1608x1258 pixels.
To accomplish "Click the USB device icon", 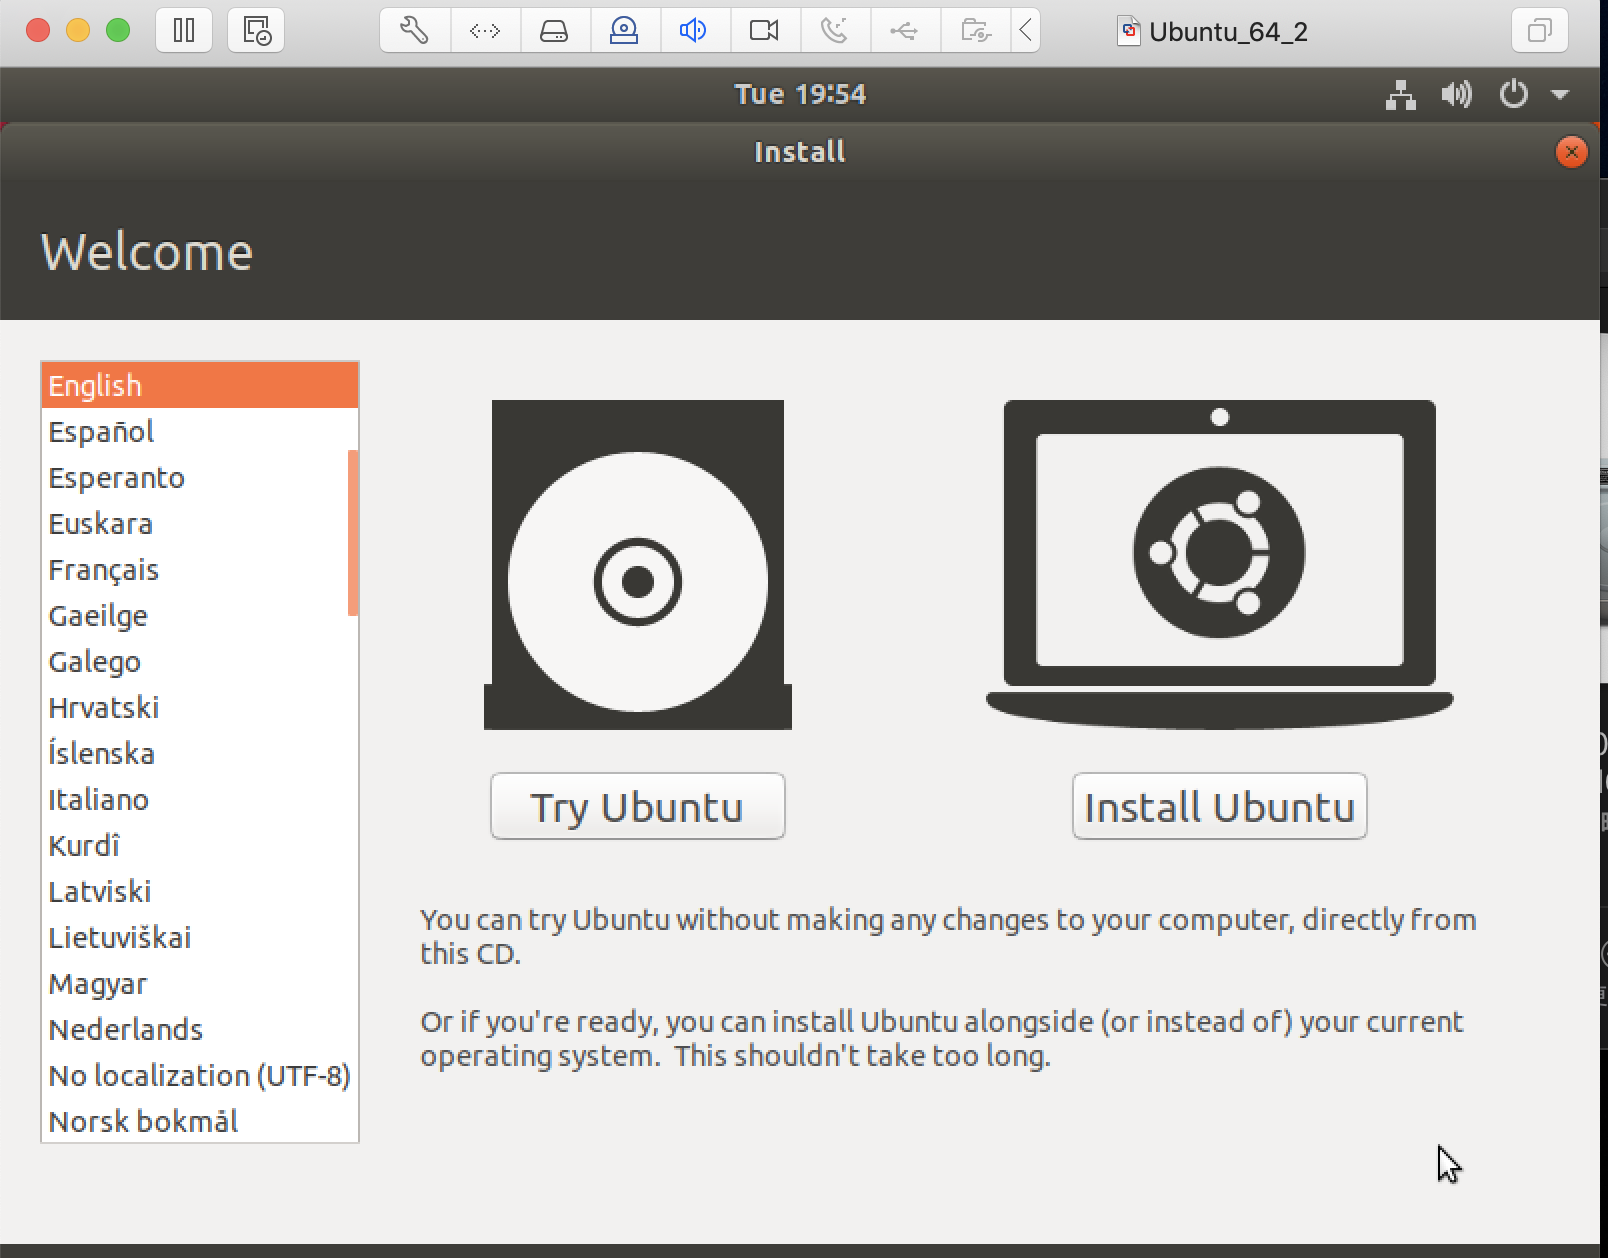I will tap(904, 31).
